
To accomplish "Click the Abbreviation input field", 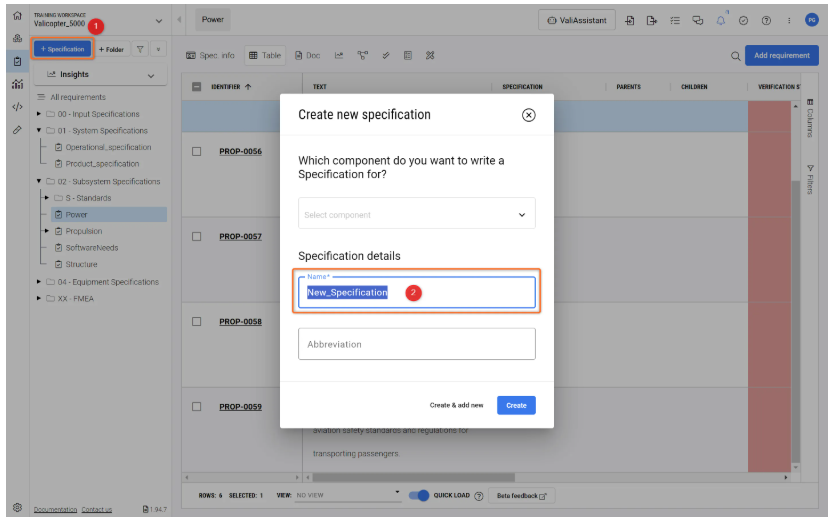I will [416, 344].
